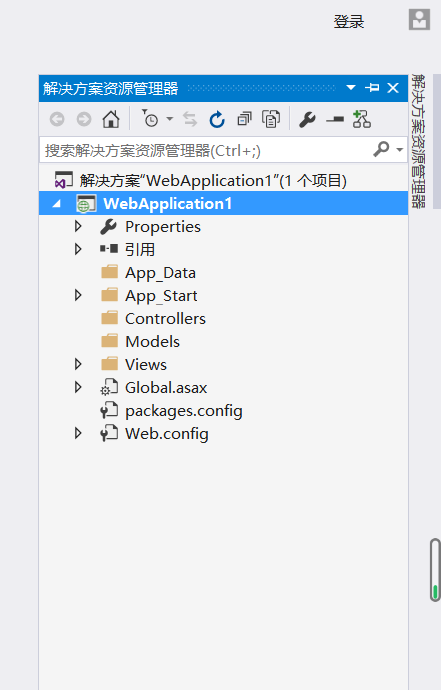
Task: Toggle the auto-hide pin icon in the title bar
Action: (x=372, y=88)
